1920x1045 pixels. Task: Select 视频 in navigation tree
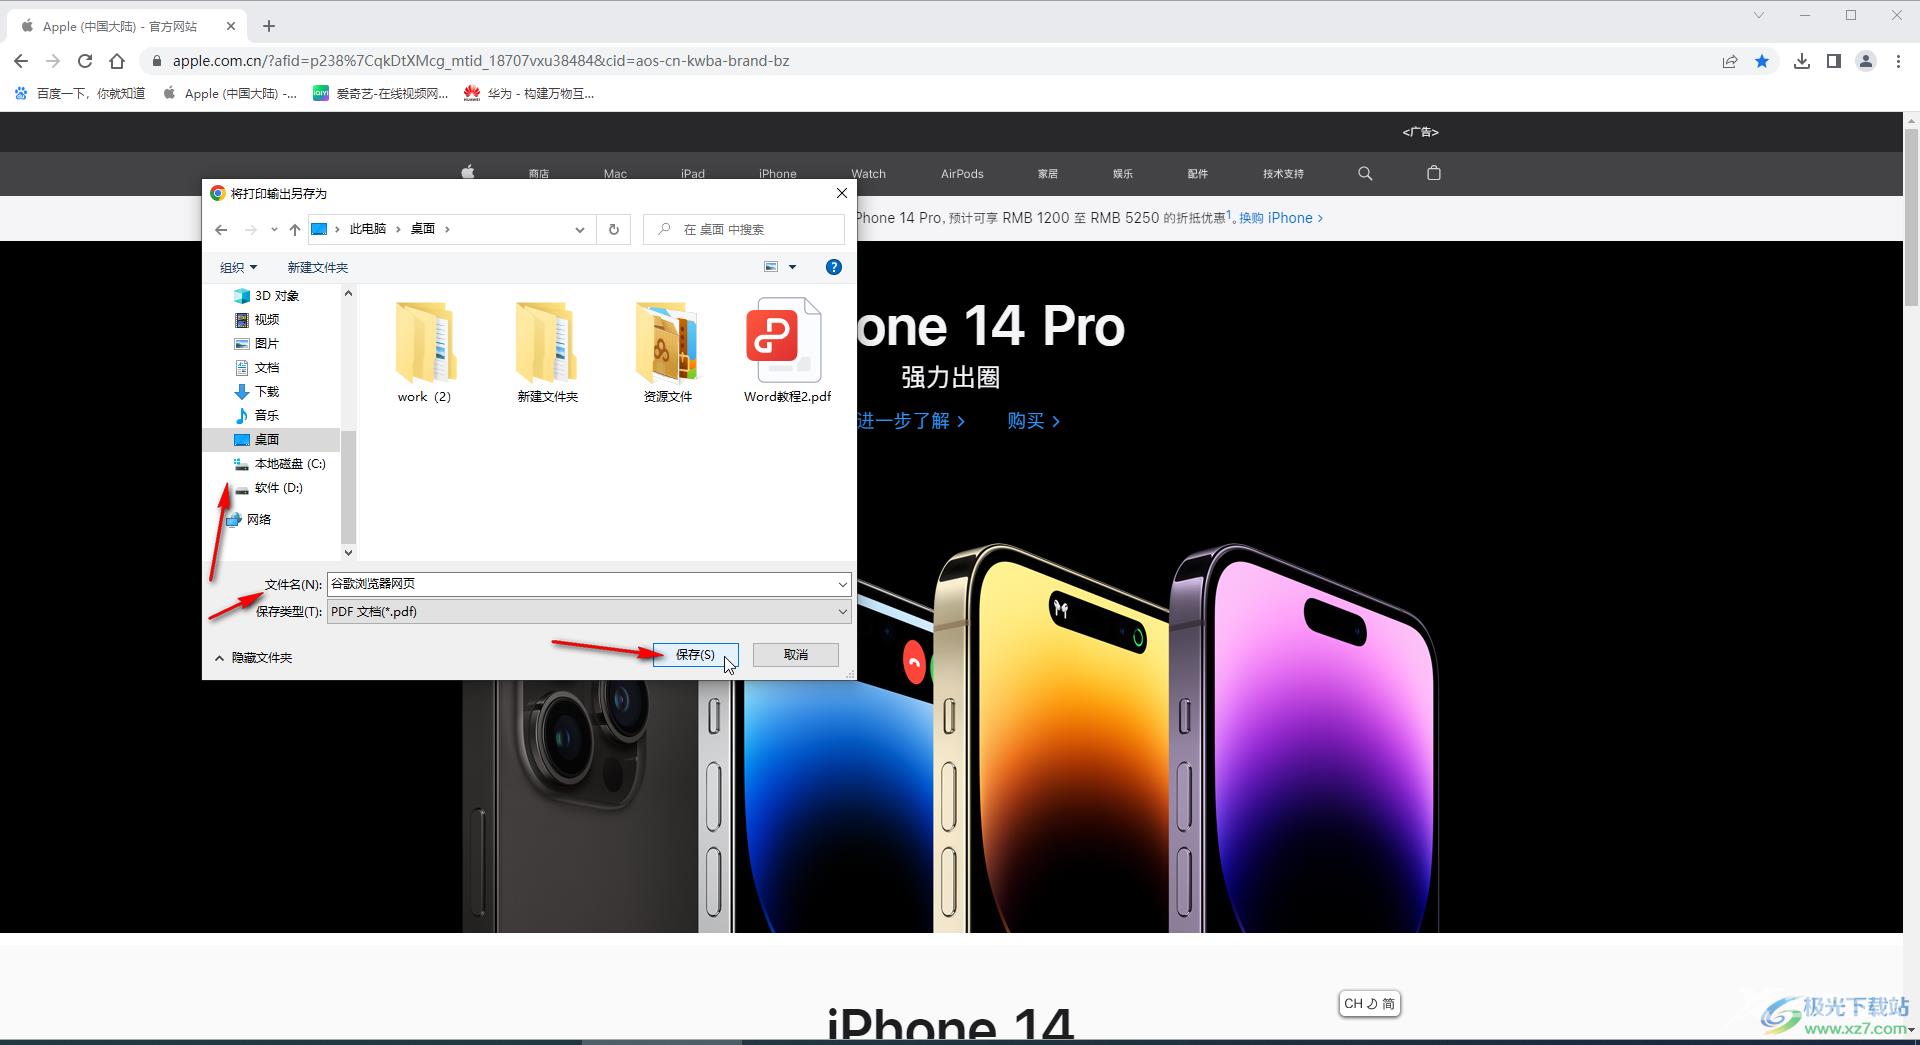[258, 319]
